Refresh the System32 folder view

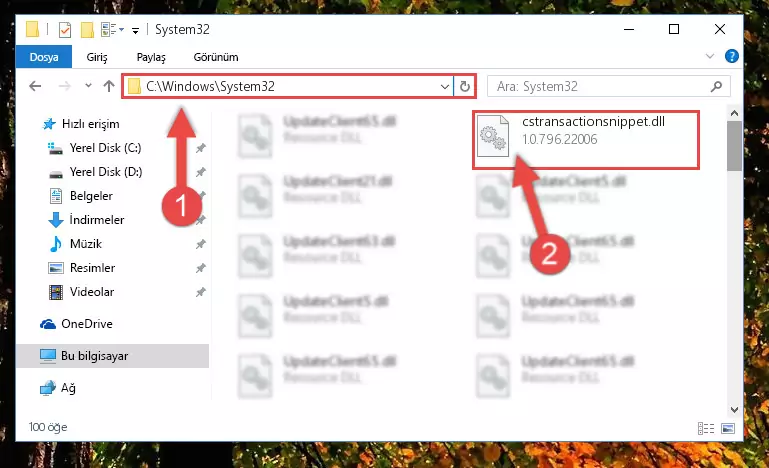(464, 87)
